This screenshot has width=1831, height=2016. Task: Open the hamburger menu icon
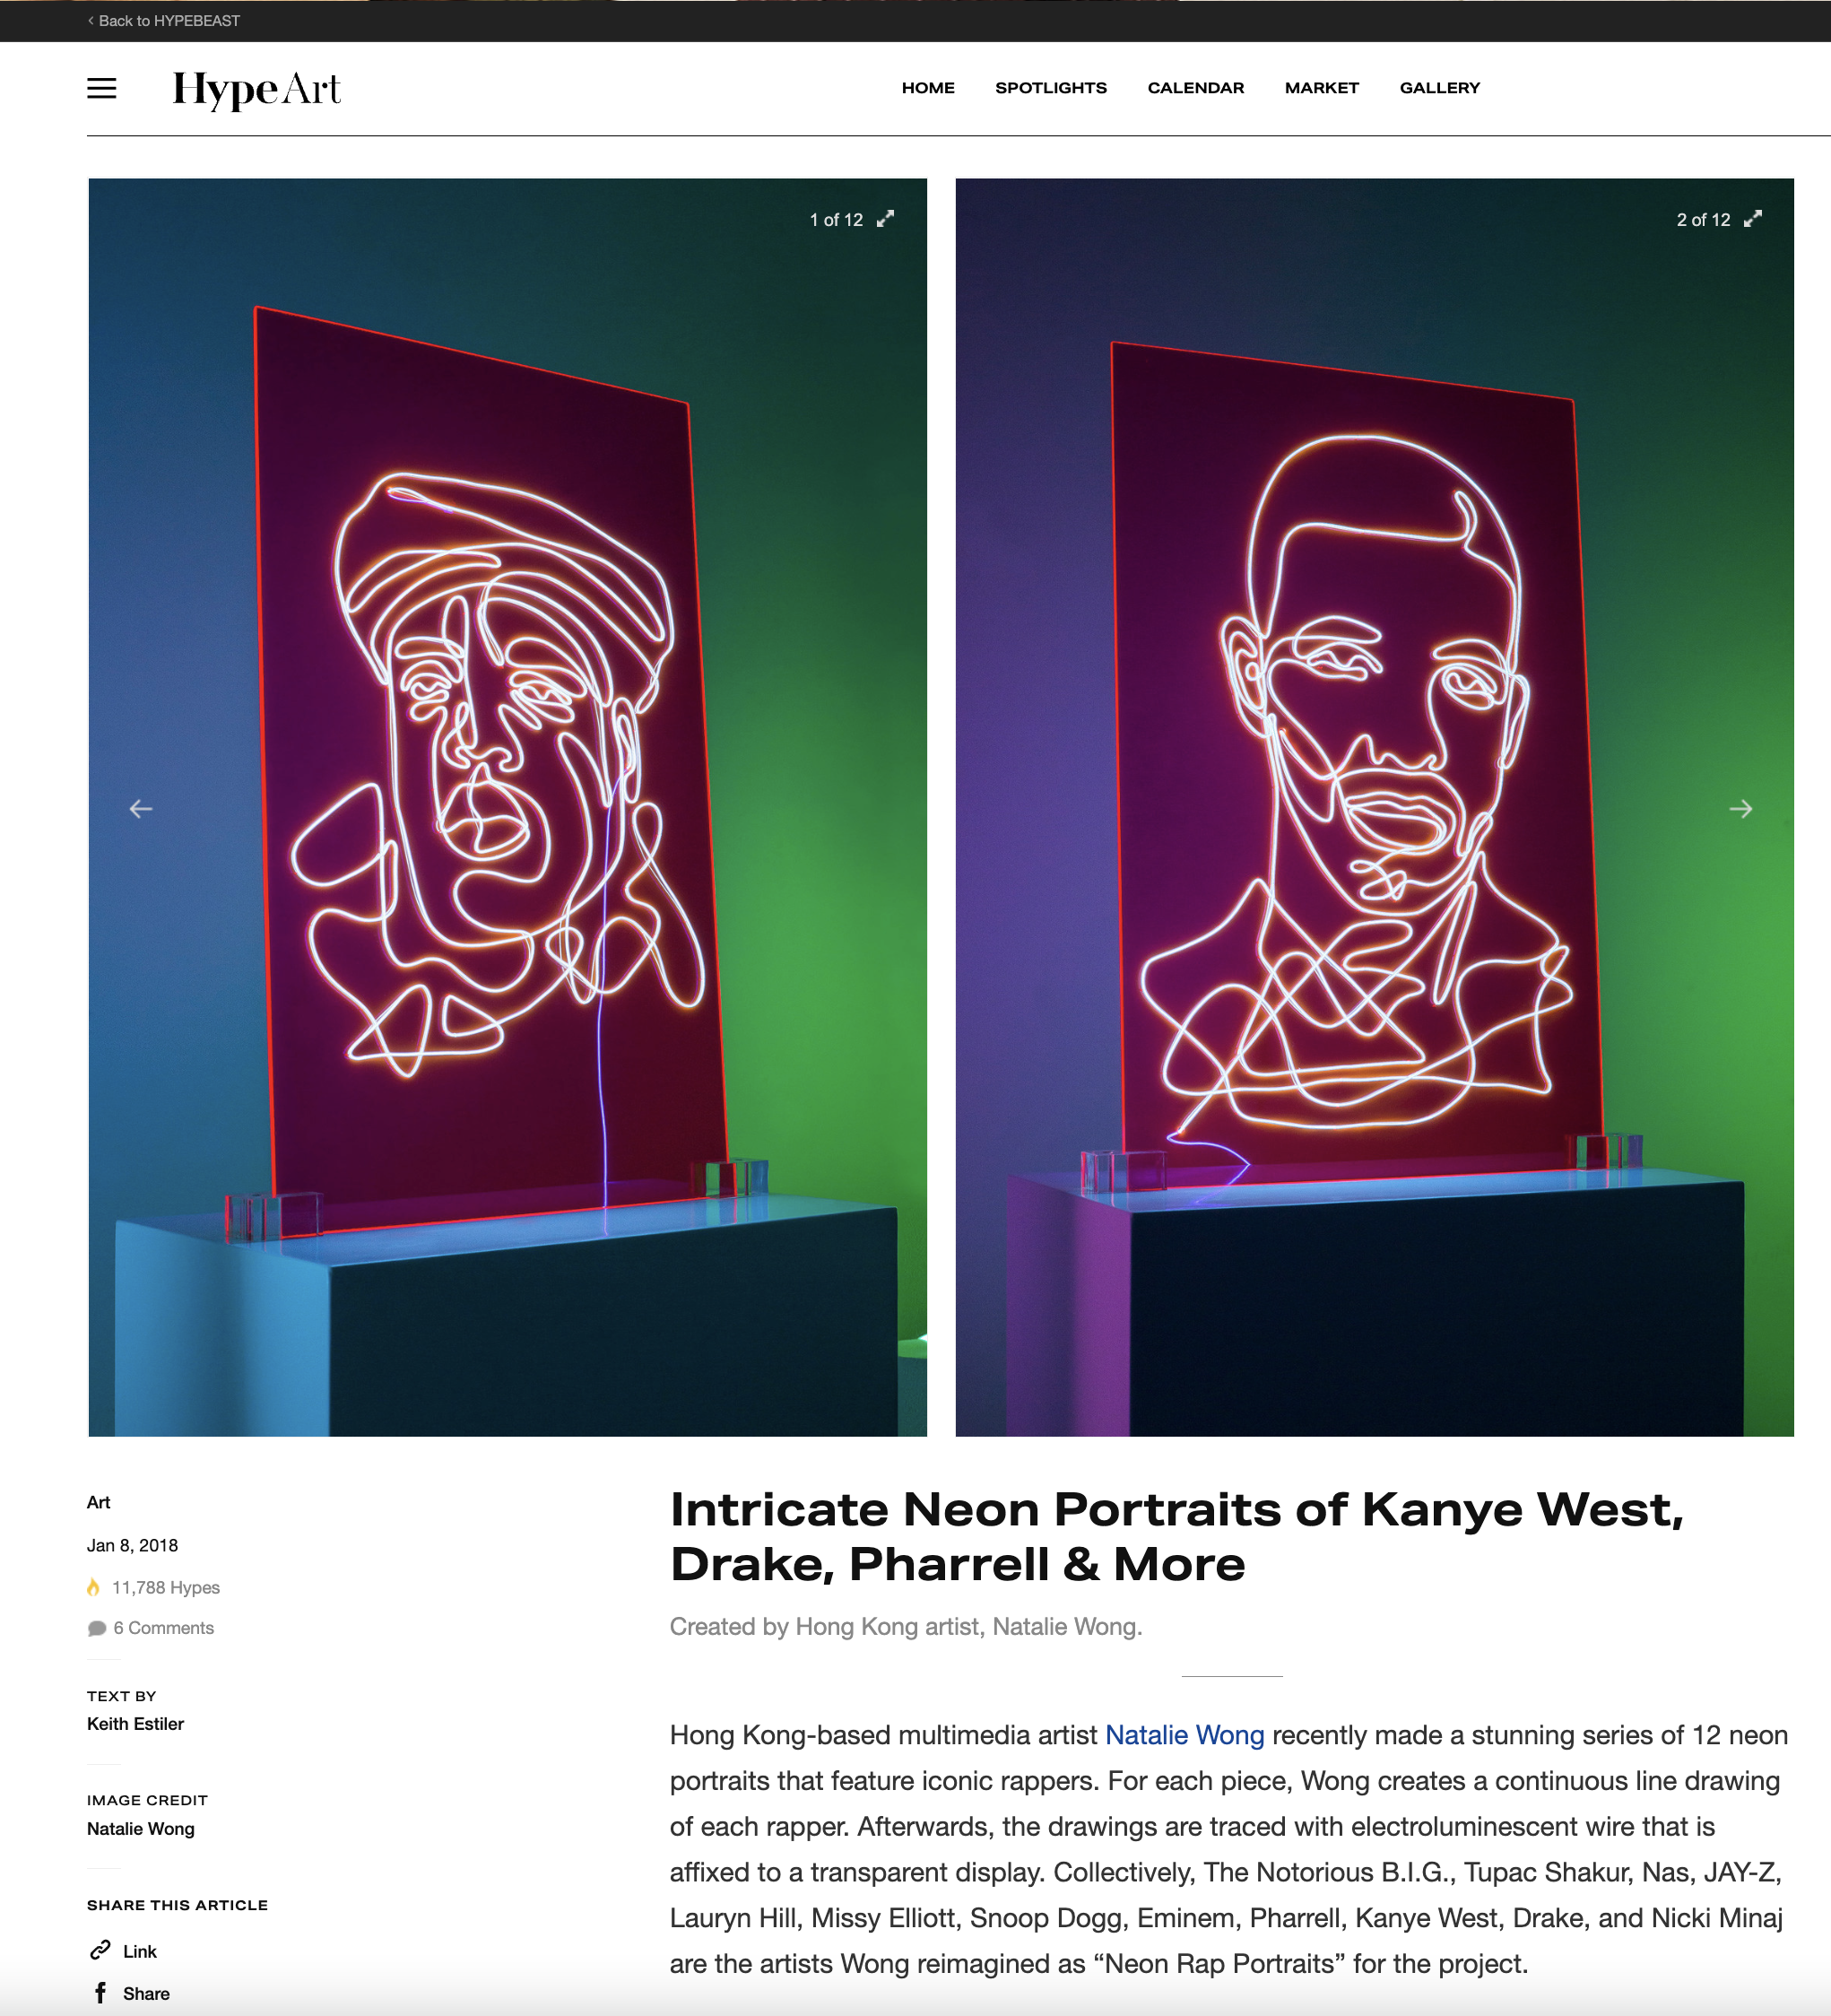point(102,89)
